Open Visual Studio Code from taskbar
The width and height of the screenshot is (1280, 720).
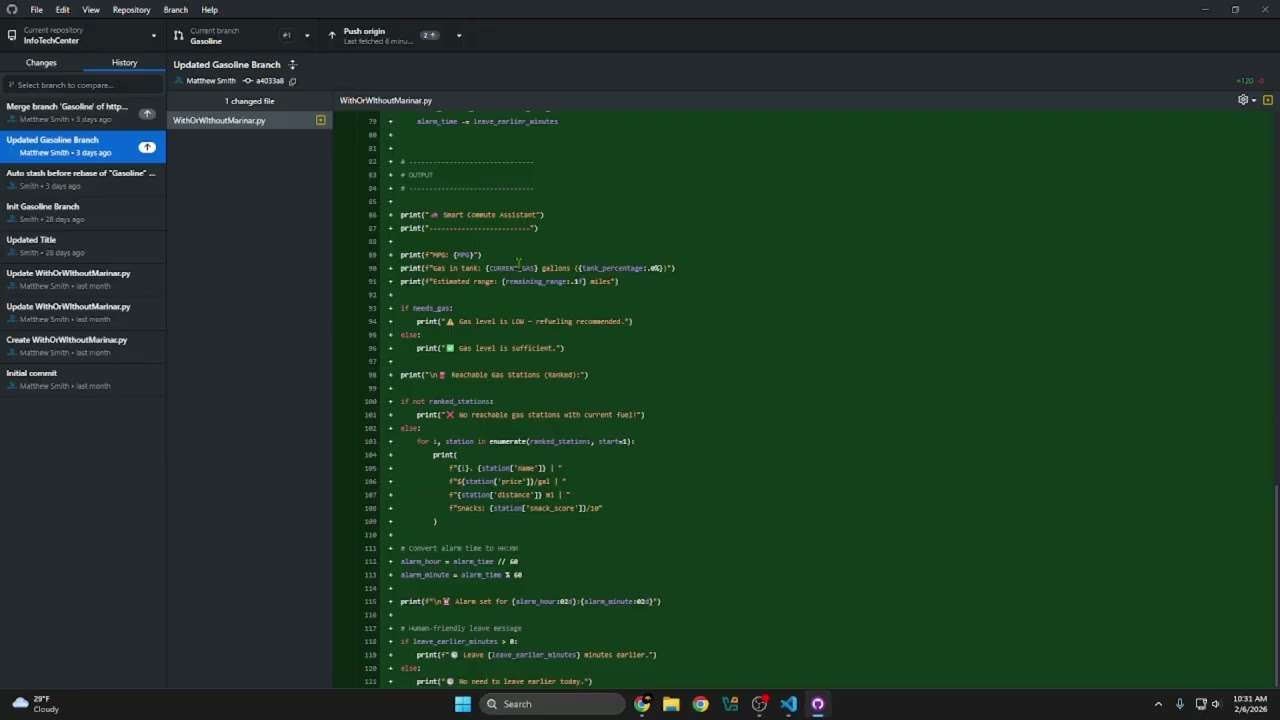(788, 704)
